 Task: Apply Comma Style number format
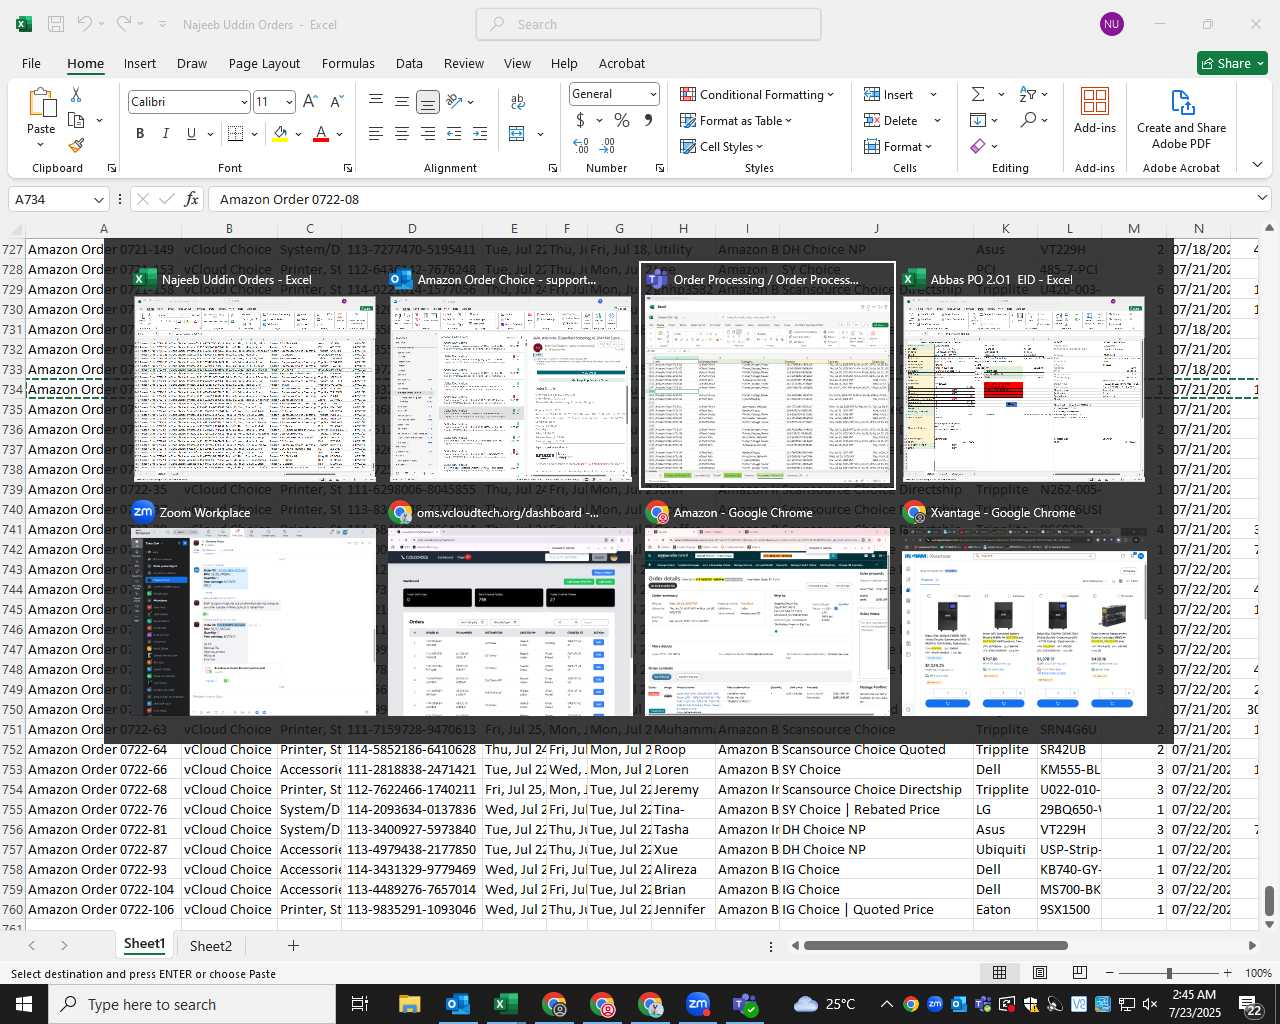click(648, 120)
